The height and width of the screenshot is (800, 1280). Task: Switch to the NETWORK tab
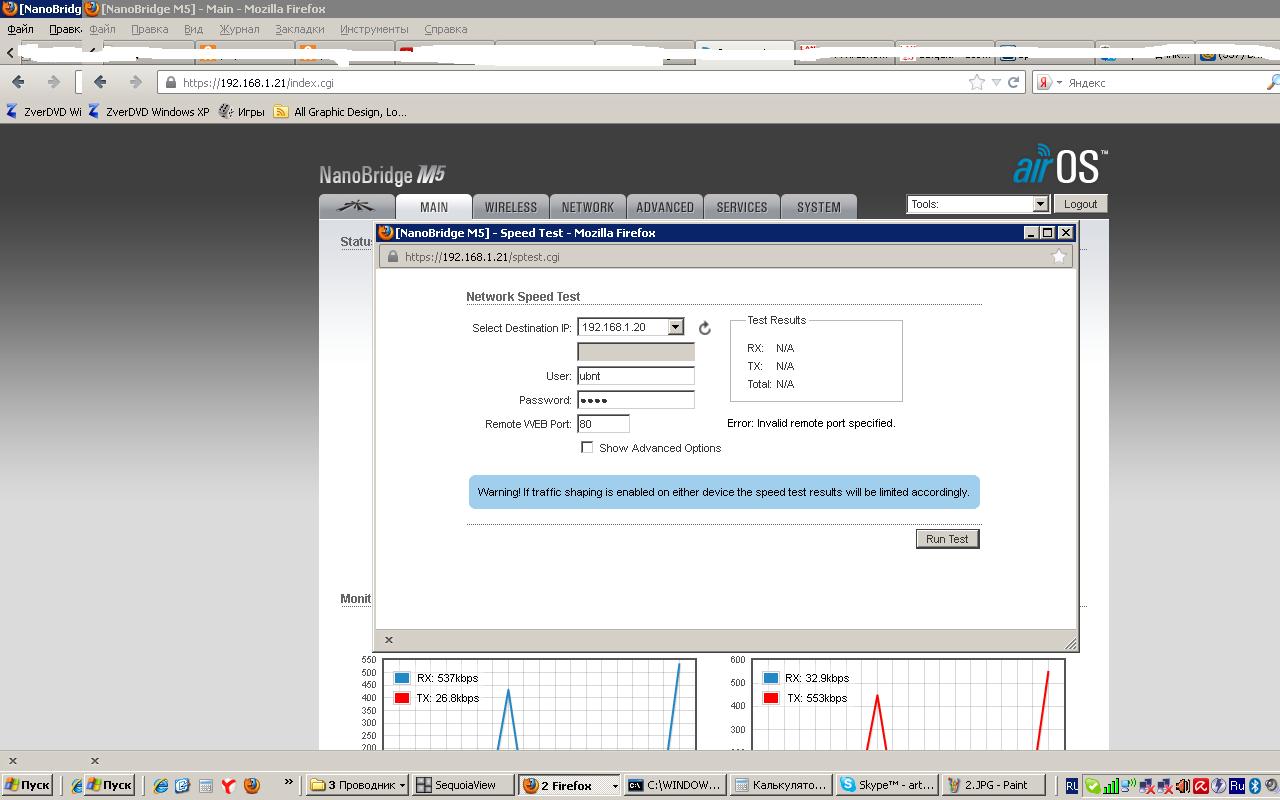coord(588,207)
